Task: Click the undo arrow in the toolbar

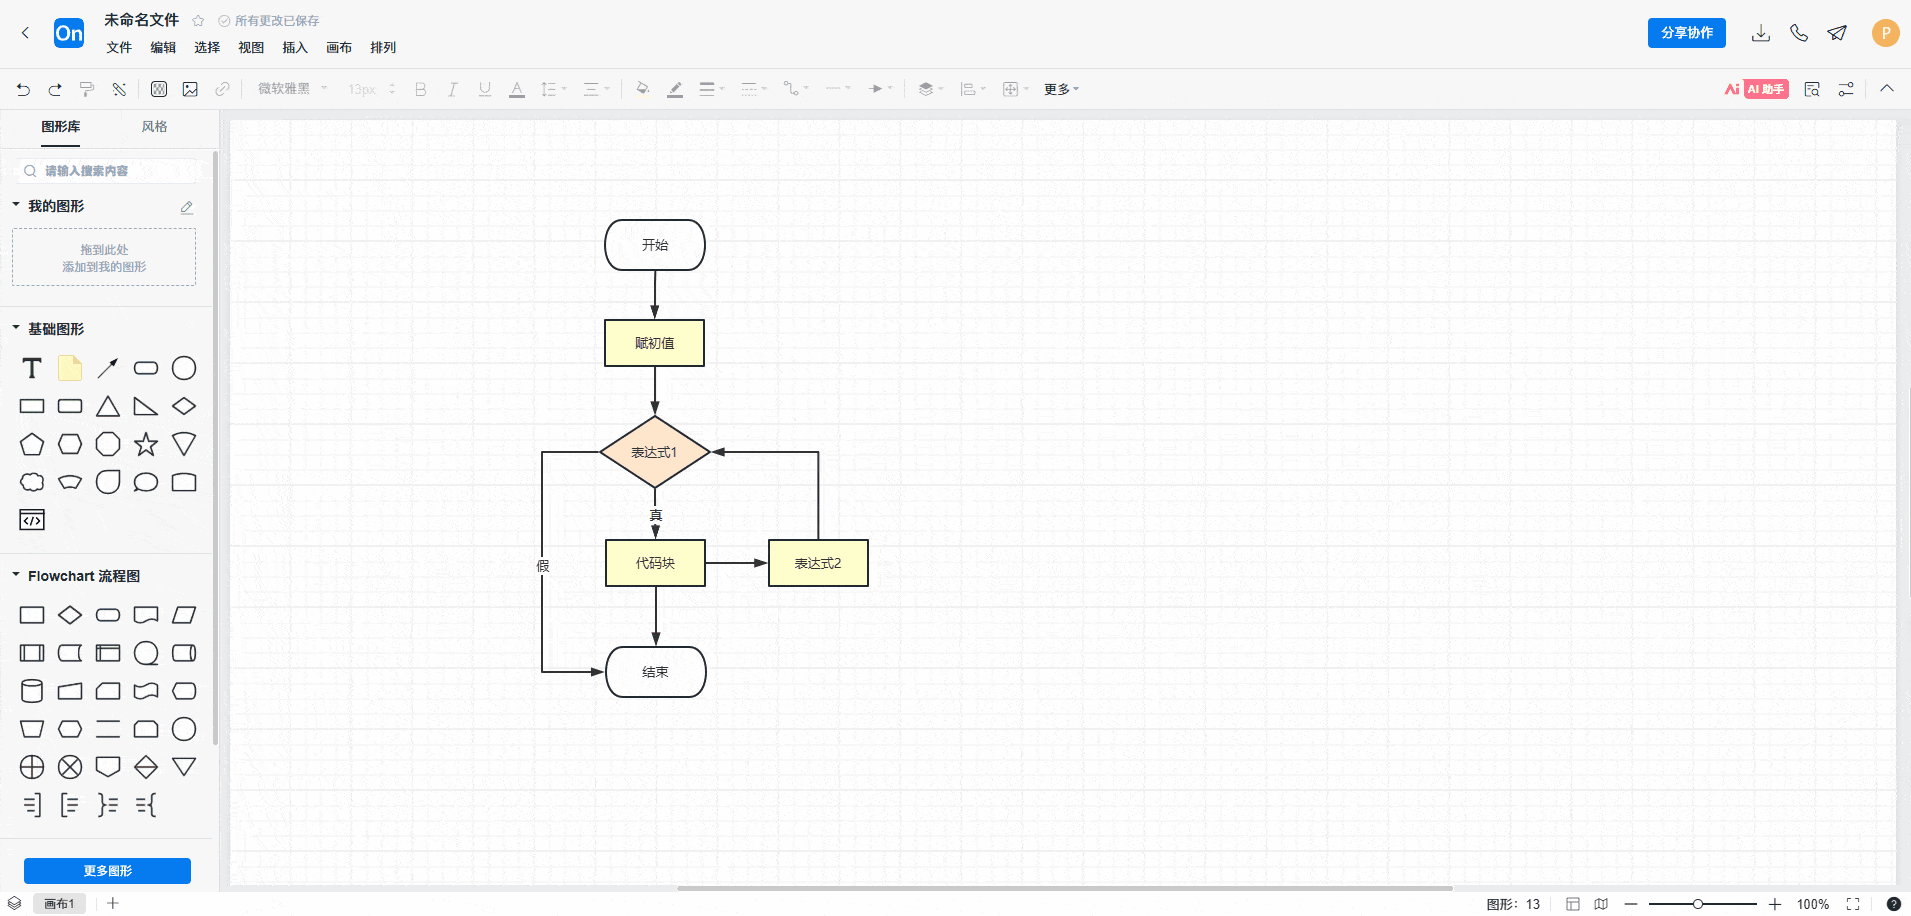Action: (23, 89)
